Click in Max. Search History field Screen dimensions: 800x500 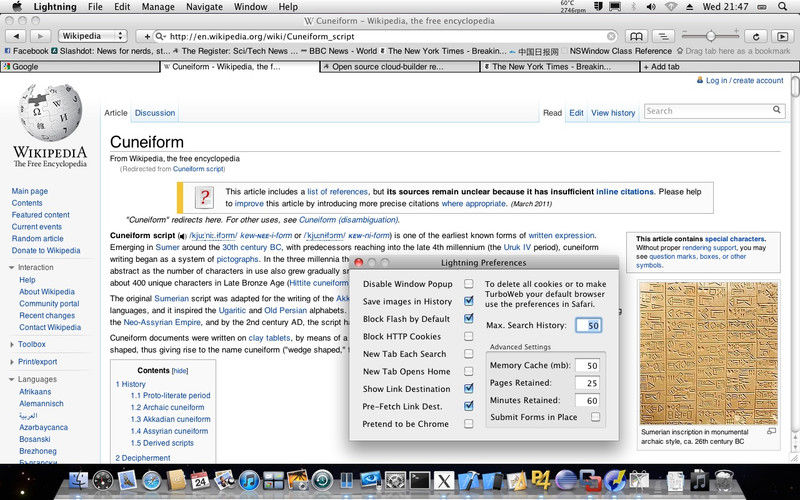click(588, 326)
